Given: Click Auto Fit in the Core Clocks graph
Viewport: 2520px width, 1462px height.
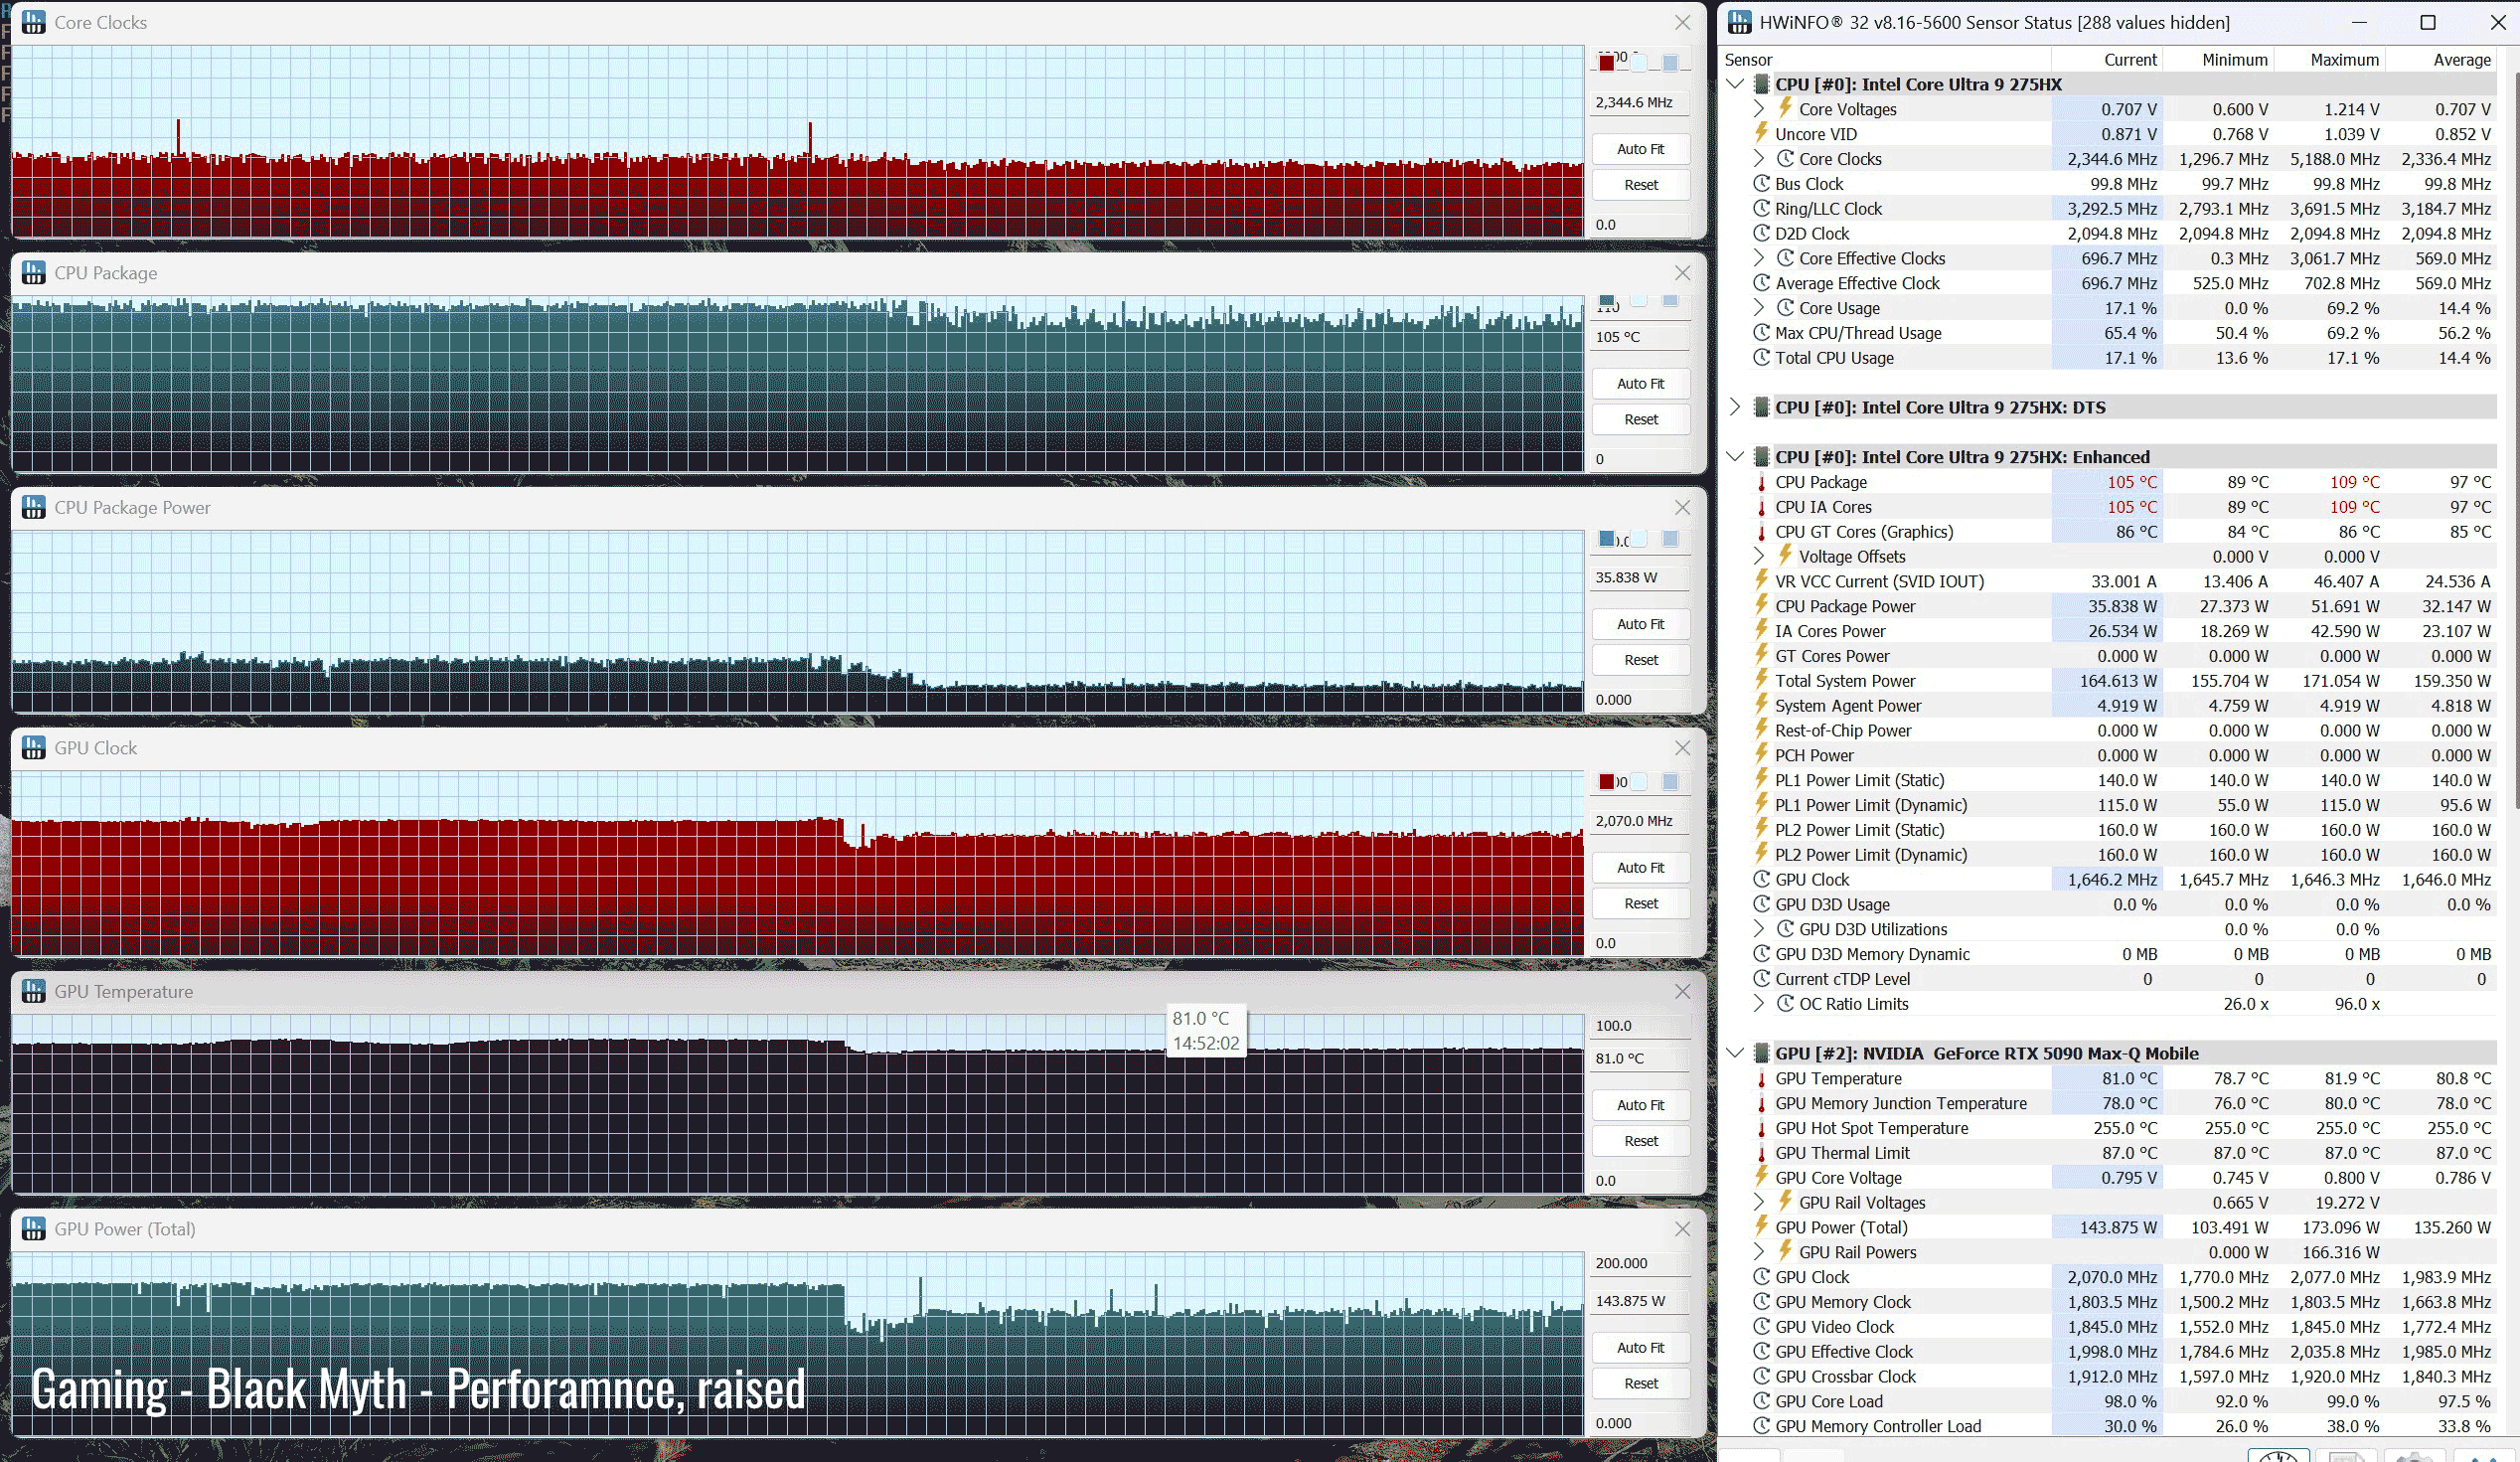Looking at the screenshot, I should 1640,149.
